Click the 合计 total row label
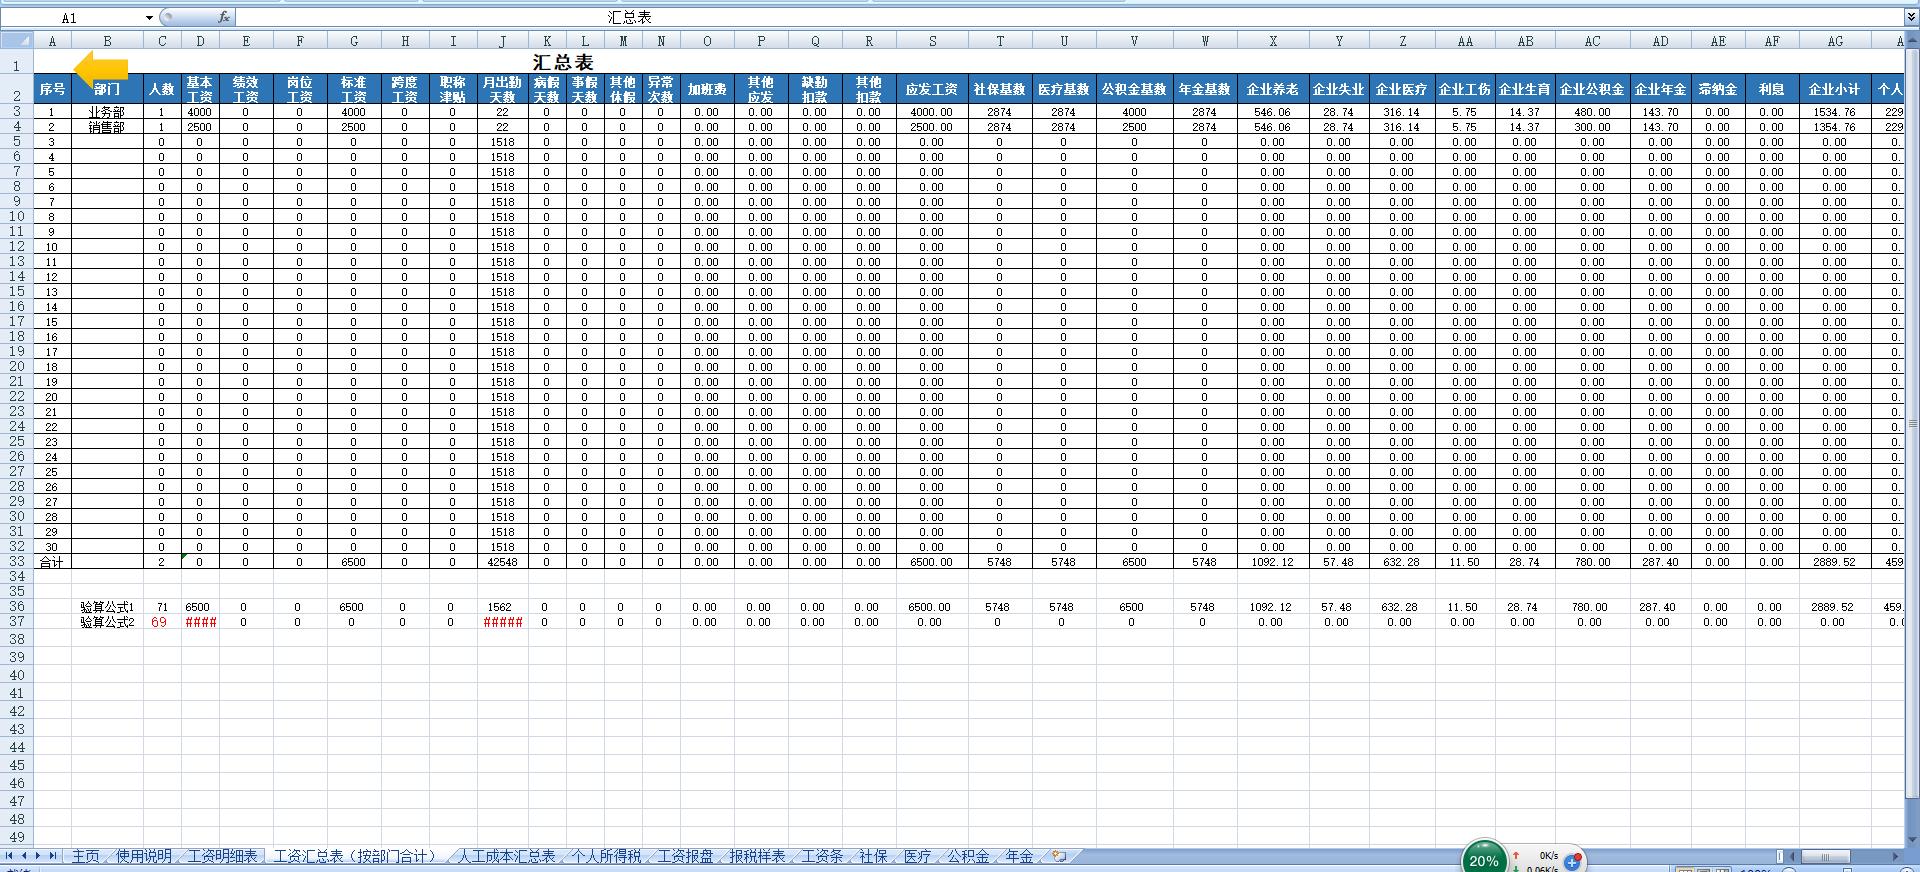Screen dimensions: 1920x872 pyautogui.click(x=52, y=562)
